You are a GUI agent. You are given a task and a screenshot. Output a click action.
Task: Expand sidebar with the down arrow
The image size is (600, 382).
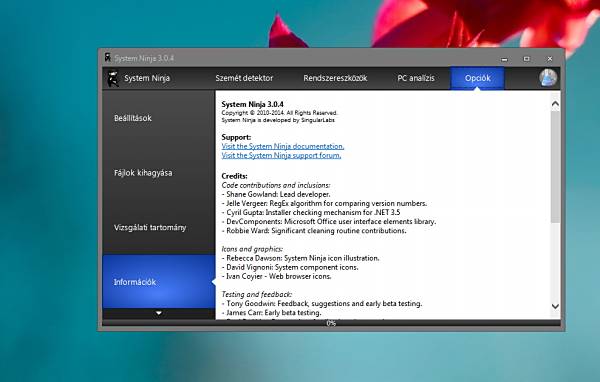tap(159, 313)
